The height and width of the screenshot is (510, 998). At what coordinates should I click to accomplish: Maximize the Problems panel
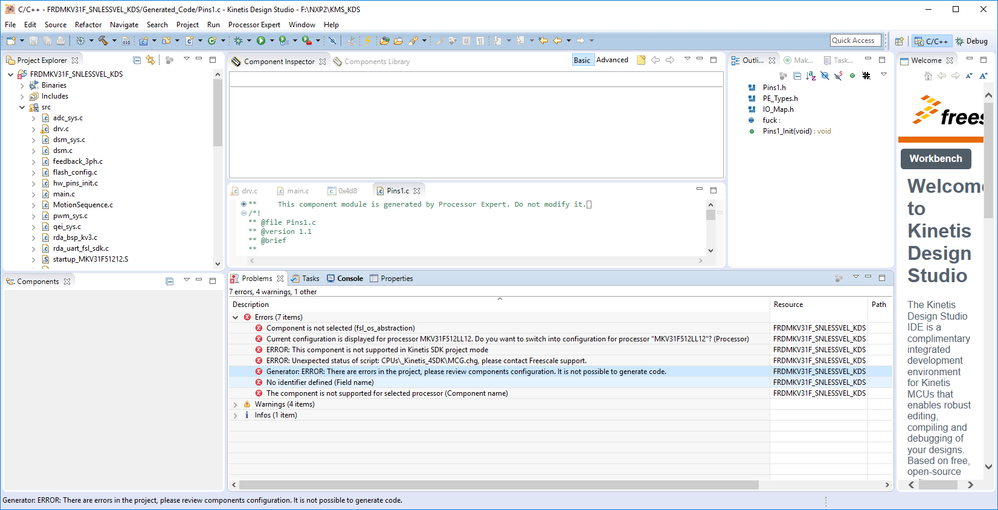883,278
